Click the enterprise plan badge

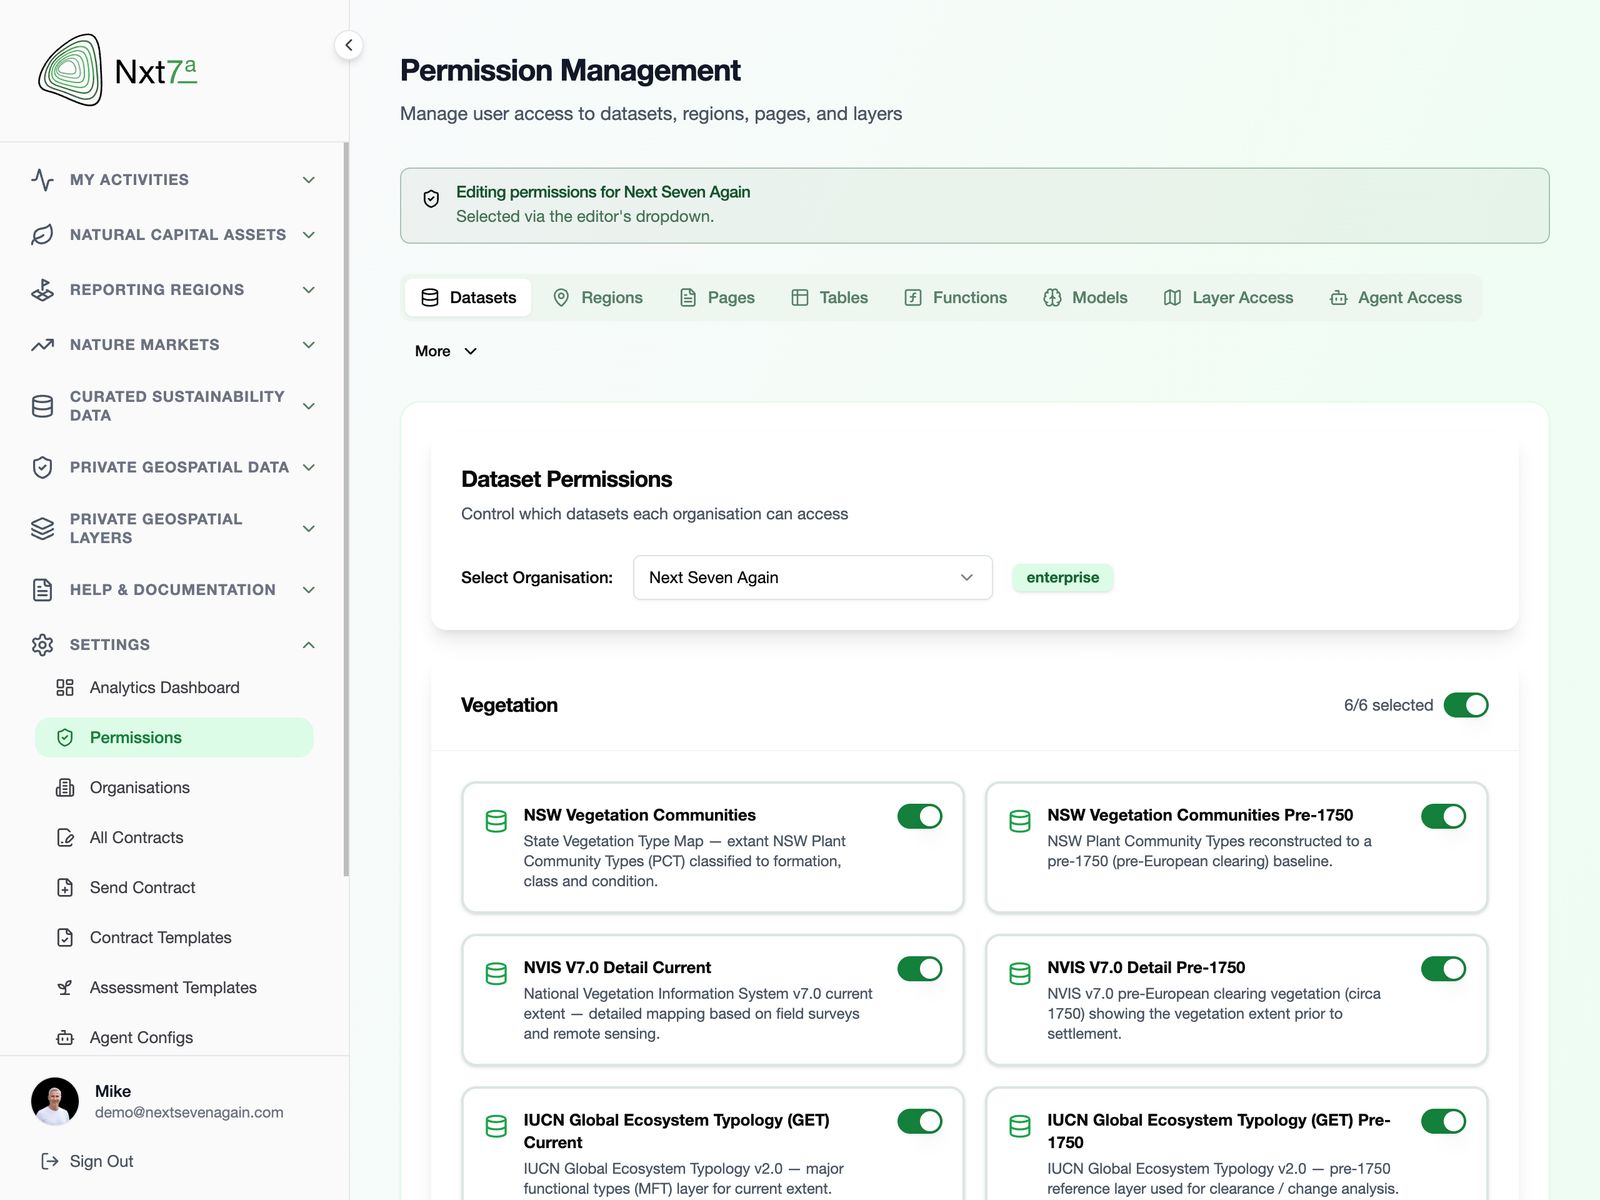click(x=1062, y=577)
